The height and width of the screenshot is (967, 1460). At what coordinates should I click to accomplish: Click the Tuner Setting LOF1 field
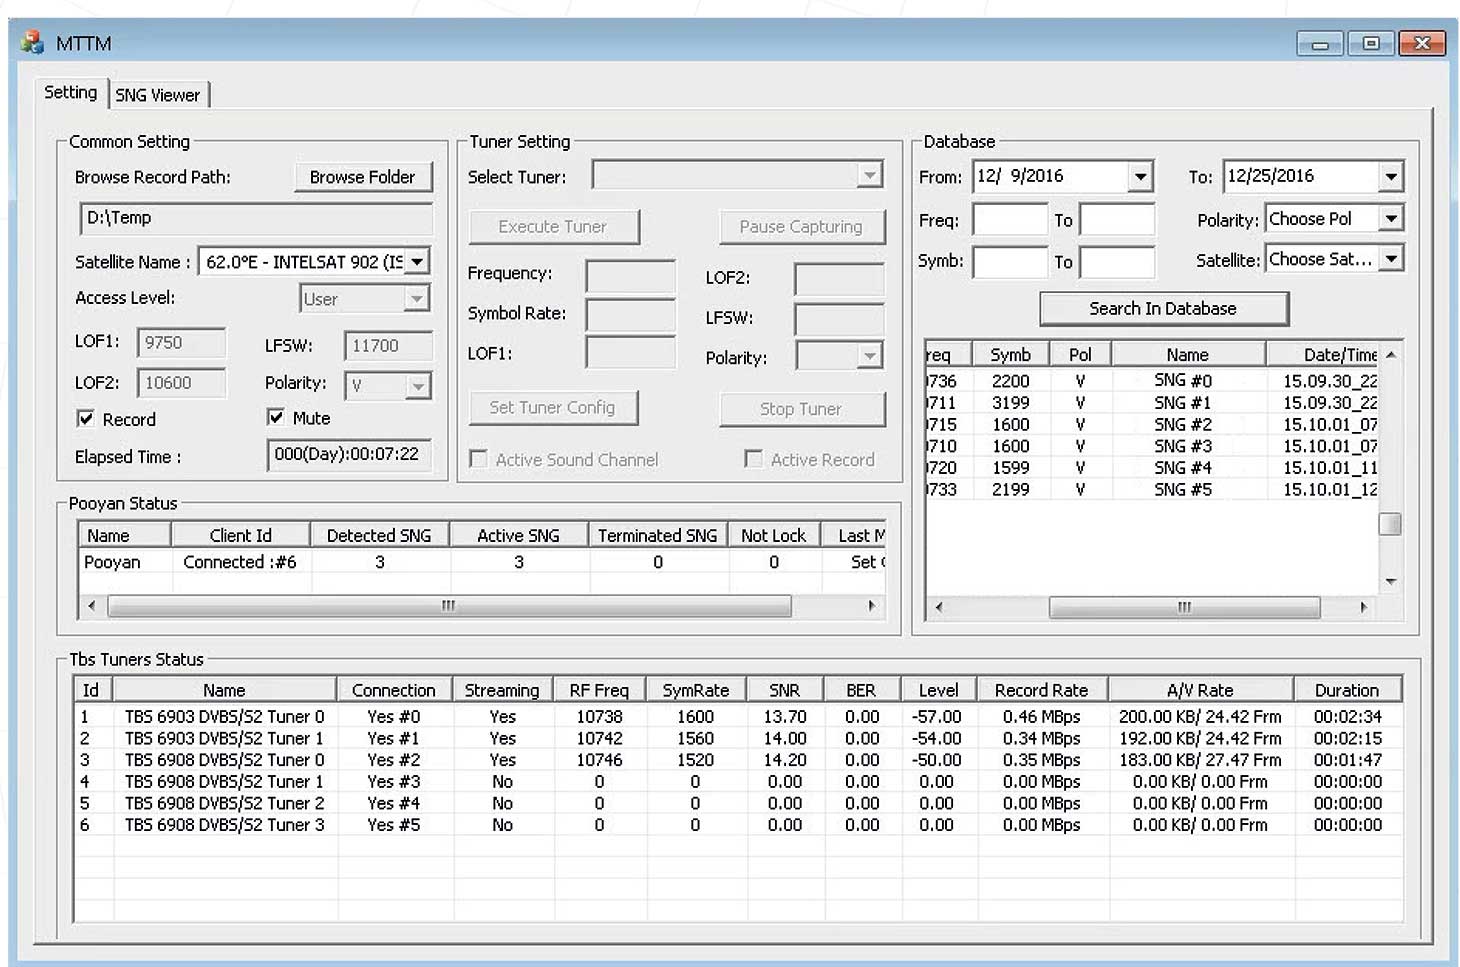[x=631, y=353]
